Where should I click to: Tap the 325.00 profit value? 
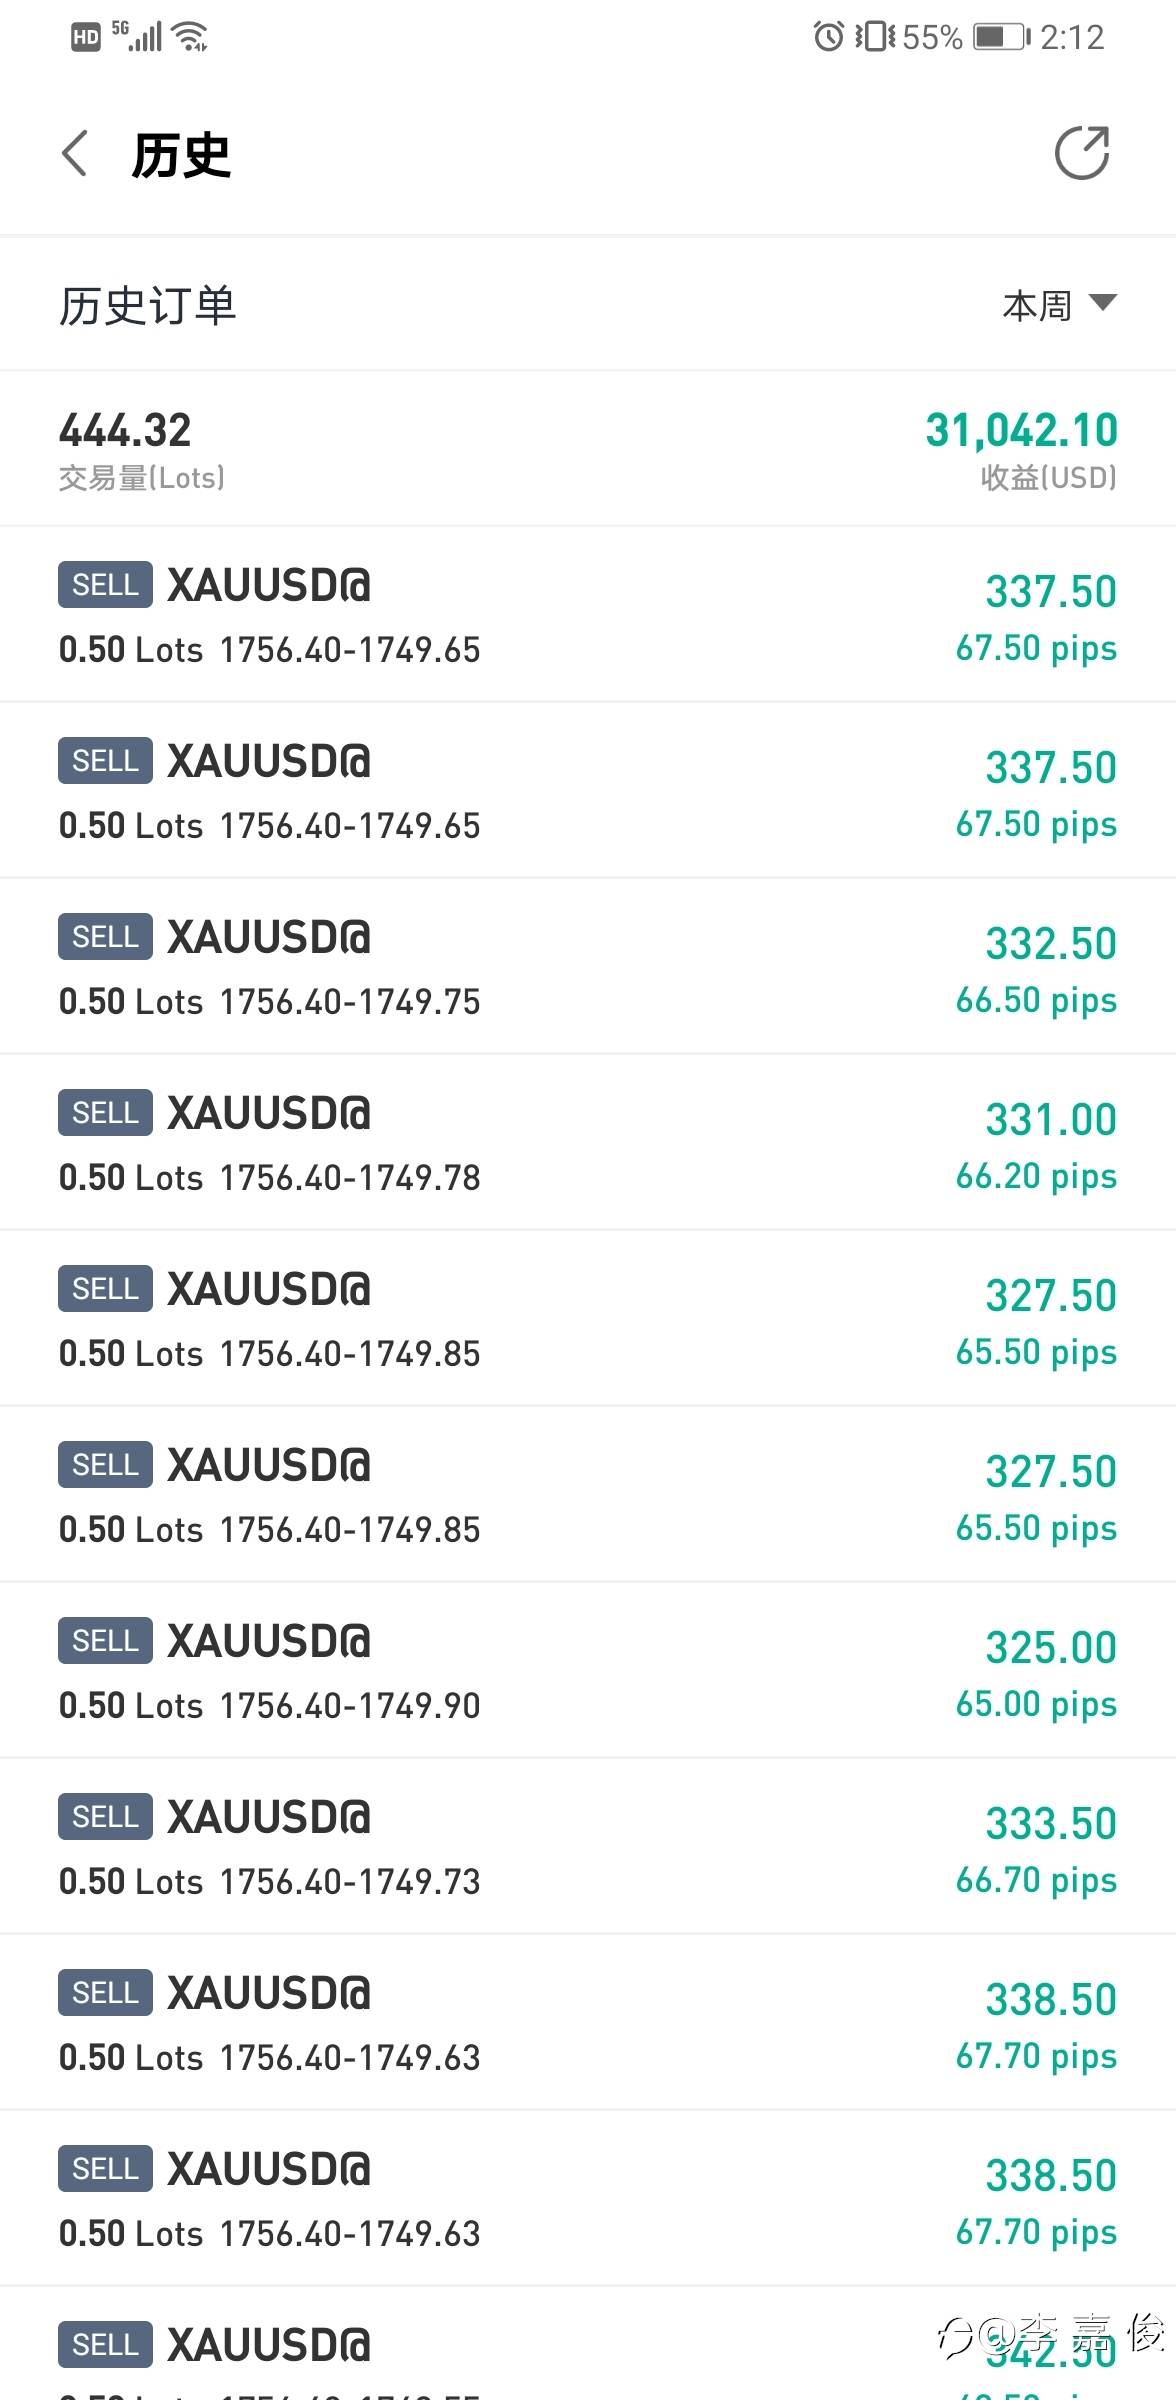tap(1050, 1648)
